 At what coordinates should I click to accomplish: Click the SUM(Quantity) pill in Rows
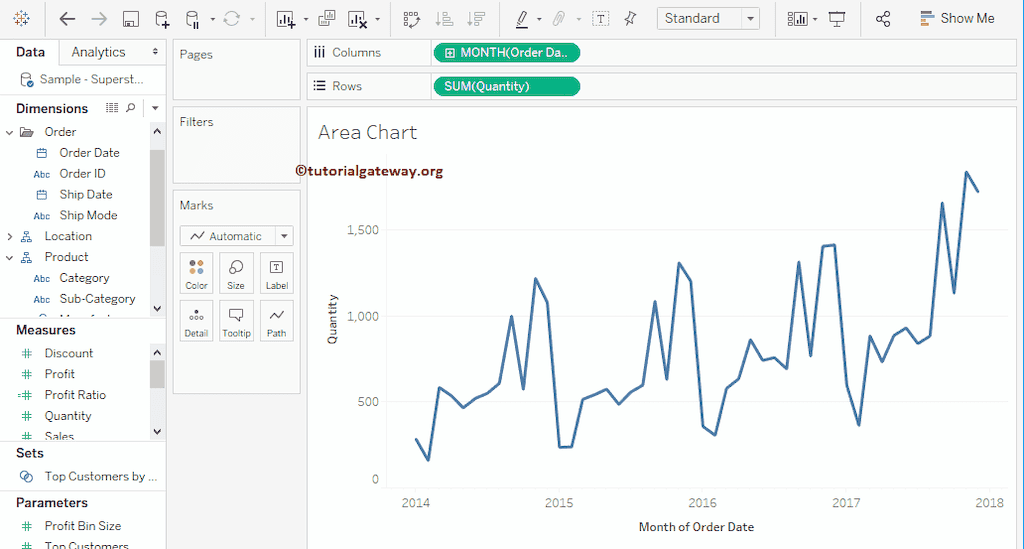click(506, 86)
